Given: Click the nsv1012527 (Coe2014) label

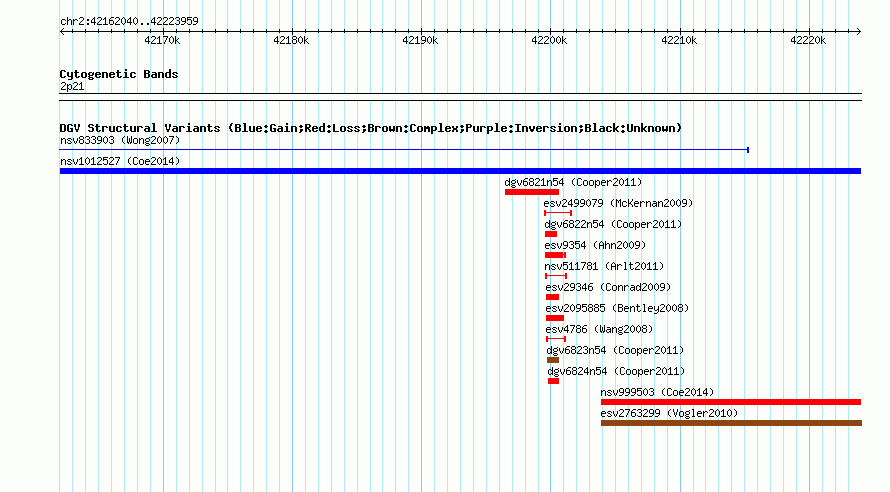Looking at the screenshot, I should (x=120, y=161).
